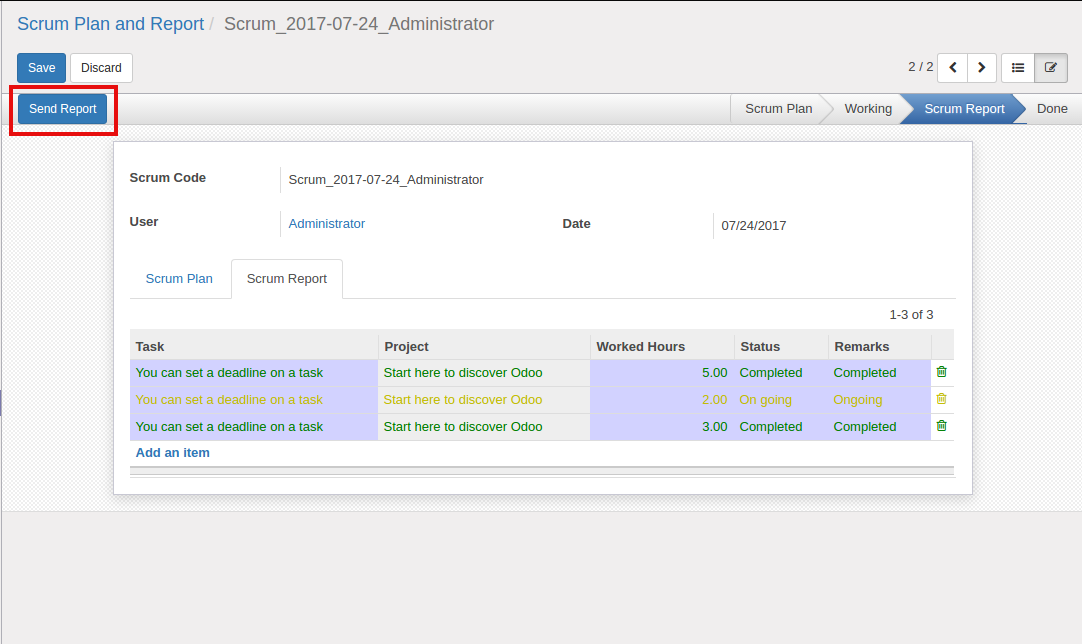Click the '2 / 2' record counter
The image size is (1082, 644).
point(921,67)
